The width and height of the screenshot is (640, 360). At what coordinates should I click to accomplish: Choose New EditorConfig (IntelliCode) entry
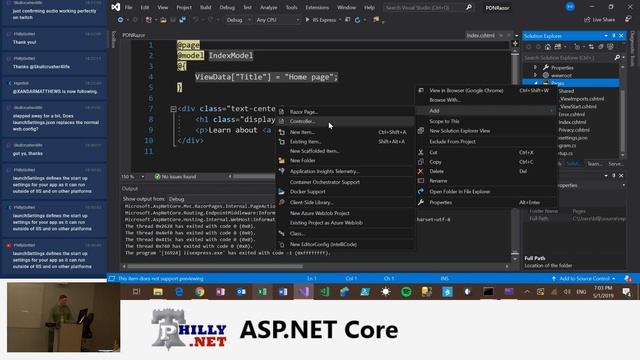click(x=345, y=244)
